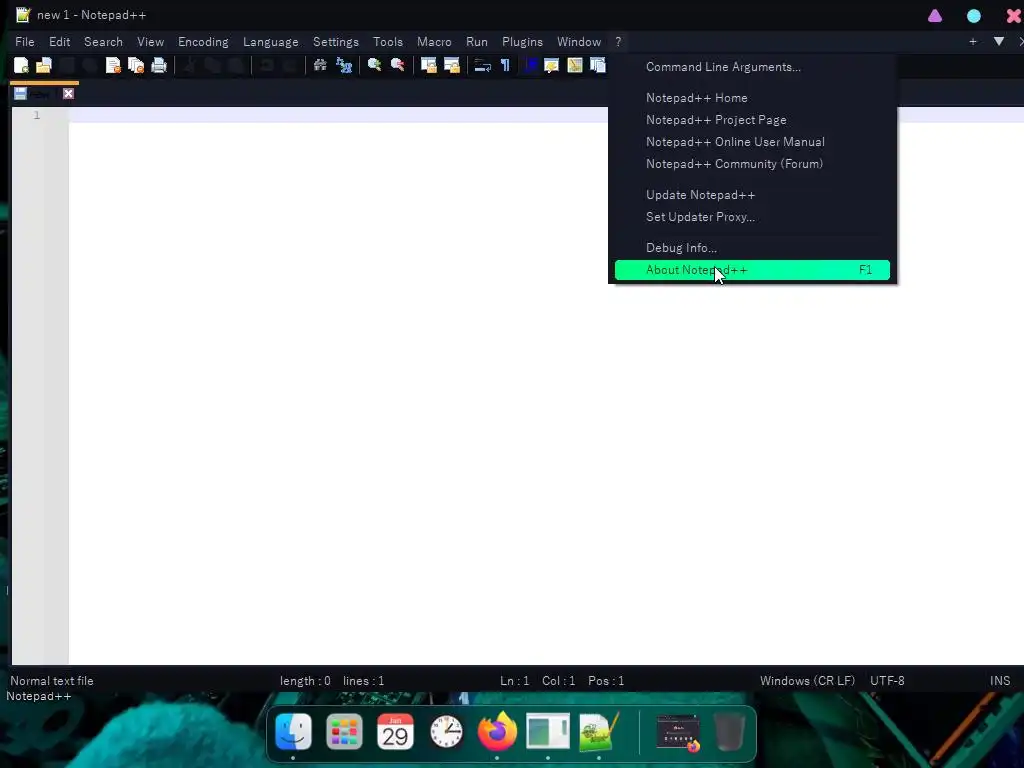Select Command Line Arguments... entry
This screenshot has width=1024, height=768.
click(x=752, y=67)
